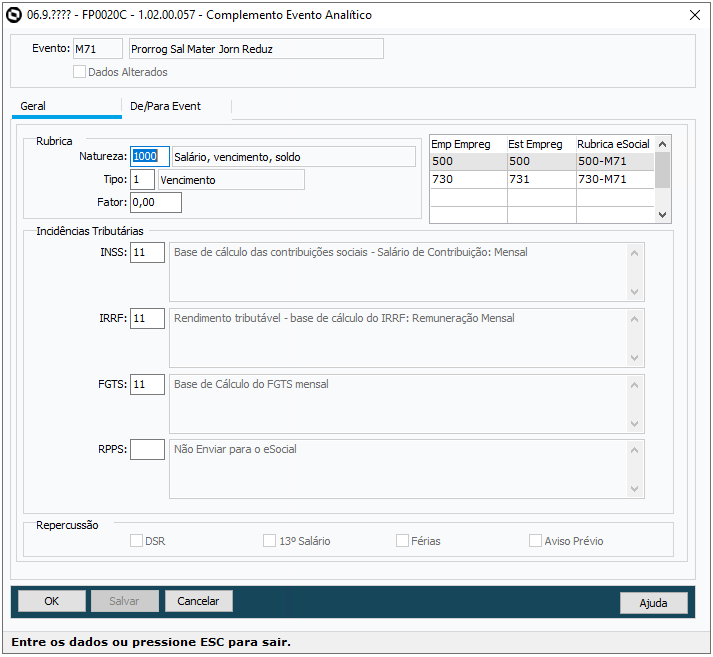Click the INSS description text area

[398, 272]
